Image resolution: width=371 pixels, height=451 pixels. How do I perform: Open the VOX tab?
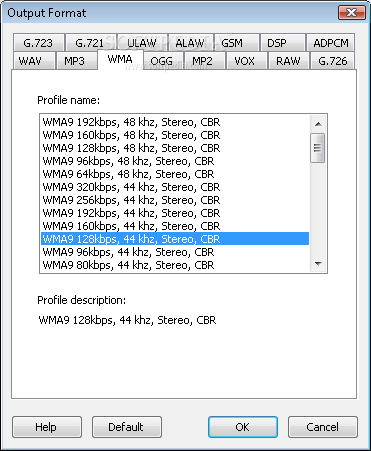click(246, 61)
